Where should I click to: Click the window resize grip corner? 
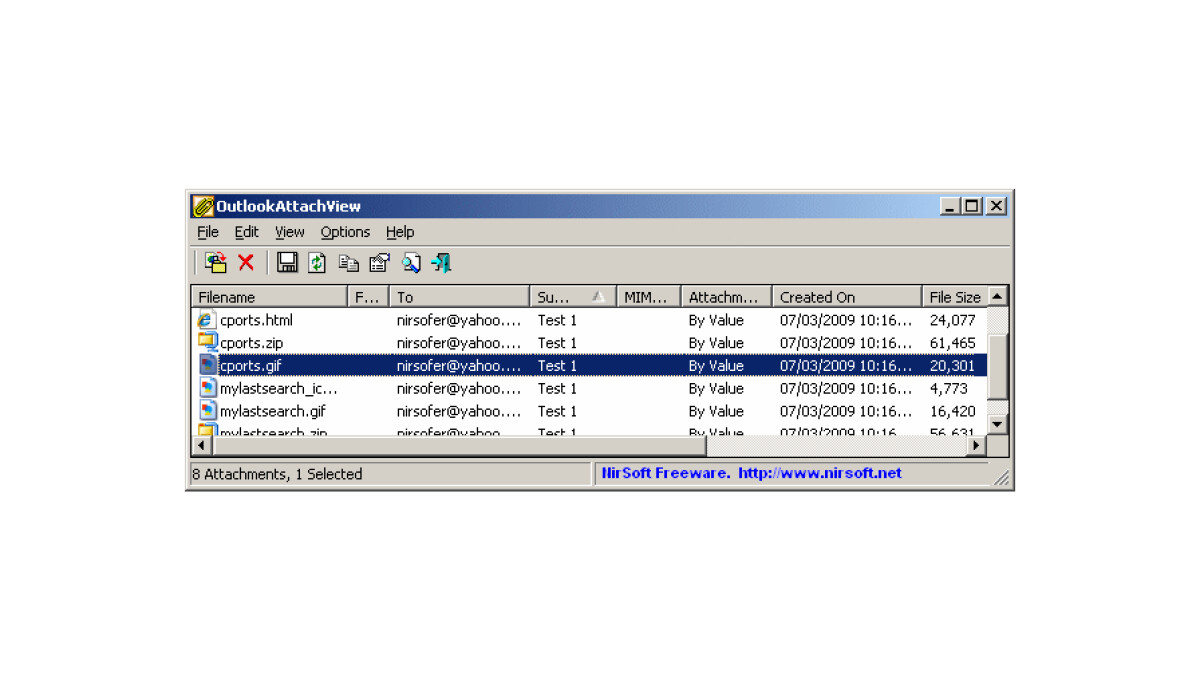1001,478
